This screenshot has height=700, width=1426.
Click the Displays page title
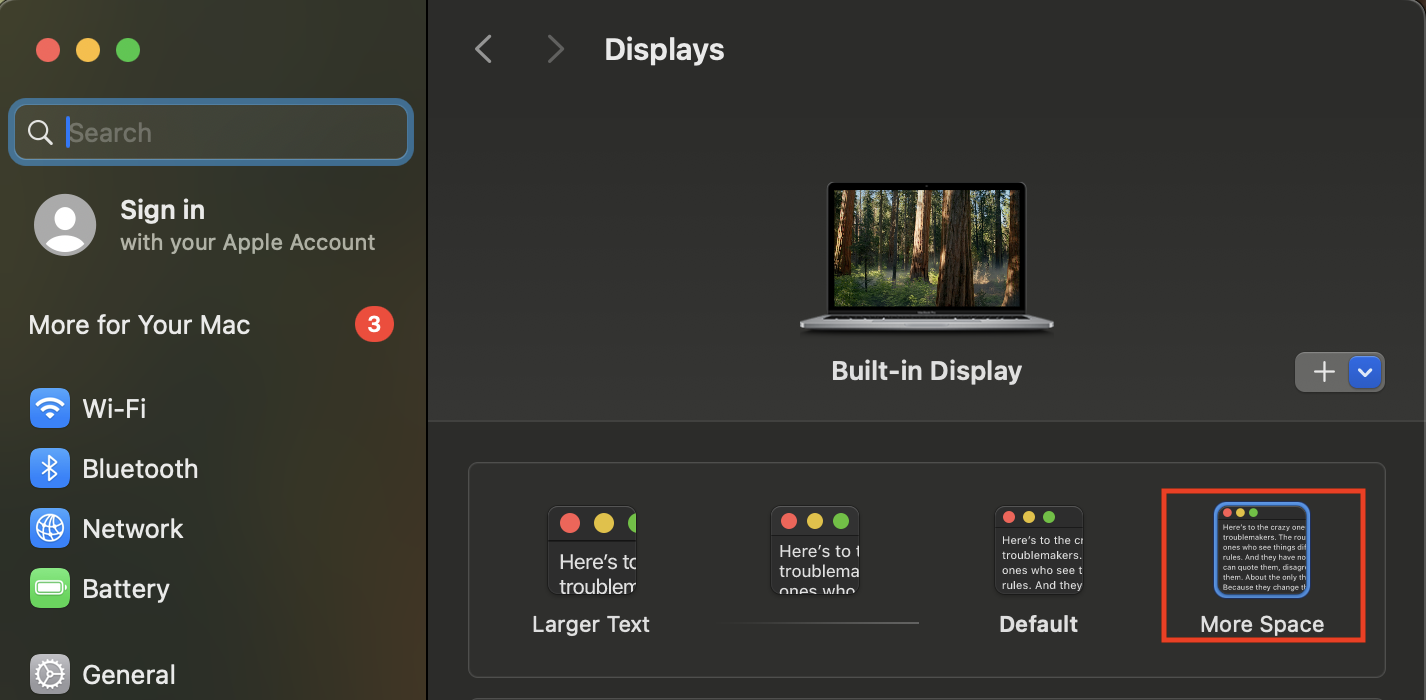click(664, 50)
